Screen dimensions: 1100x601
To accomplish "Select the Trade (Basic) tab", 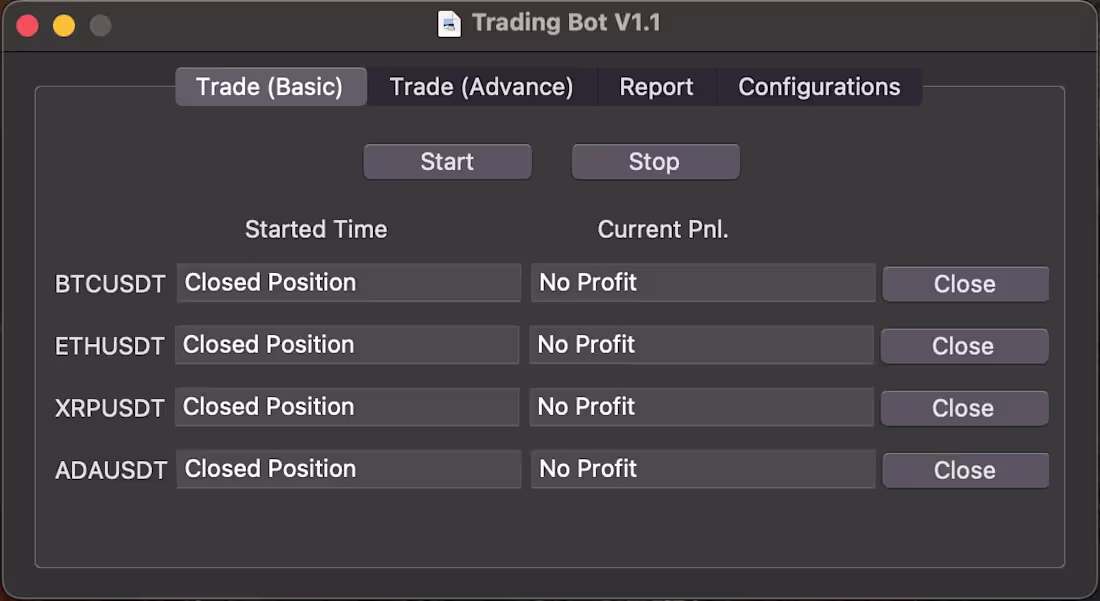I will pos(270,87).
